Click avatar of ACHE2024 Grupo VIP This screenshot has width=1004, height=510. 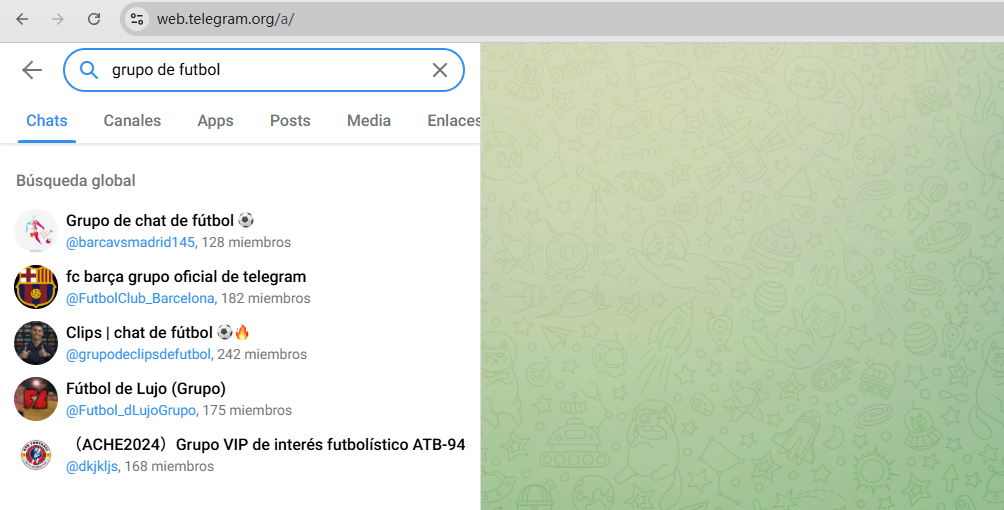[36, 455]
